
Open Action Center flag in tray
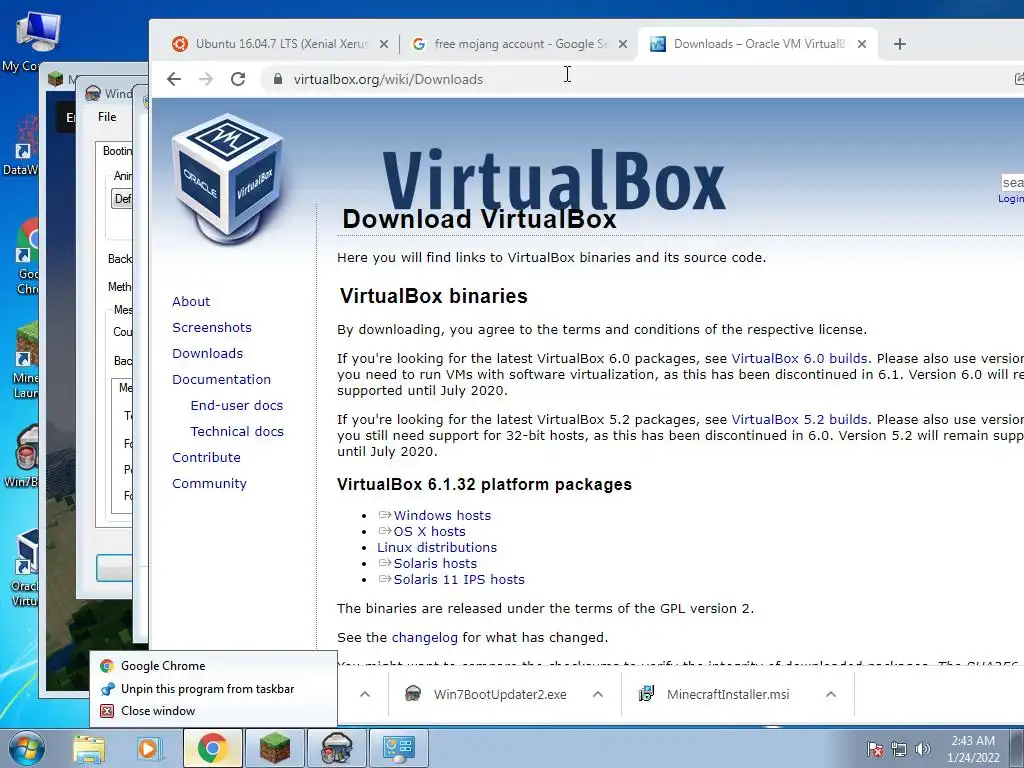875,749
